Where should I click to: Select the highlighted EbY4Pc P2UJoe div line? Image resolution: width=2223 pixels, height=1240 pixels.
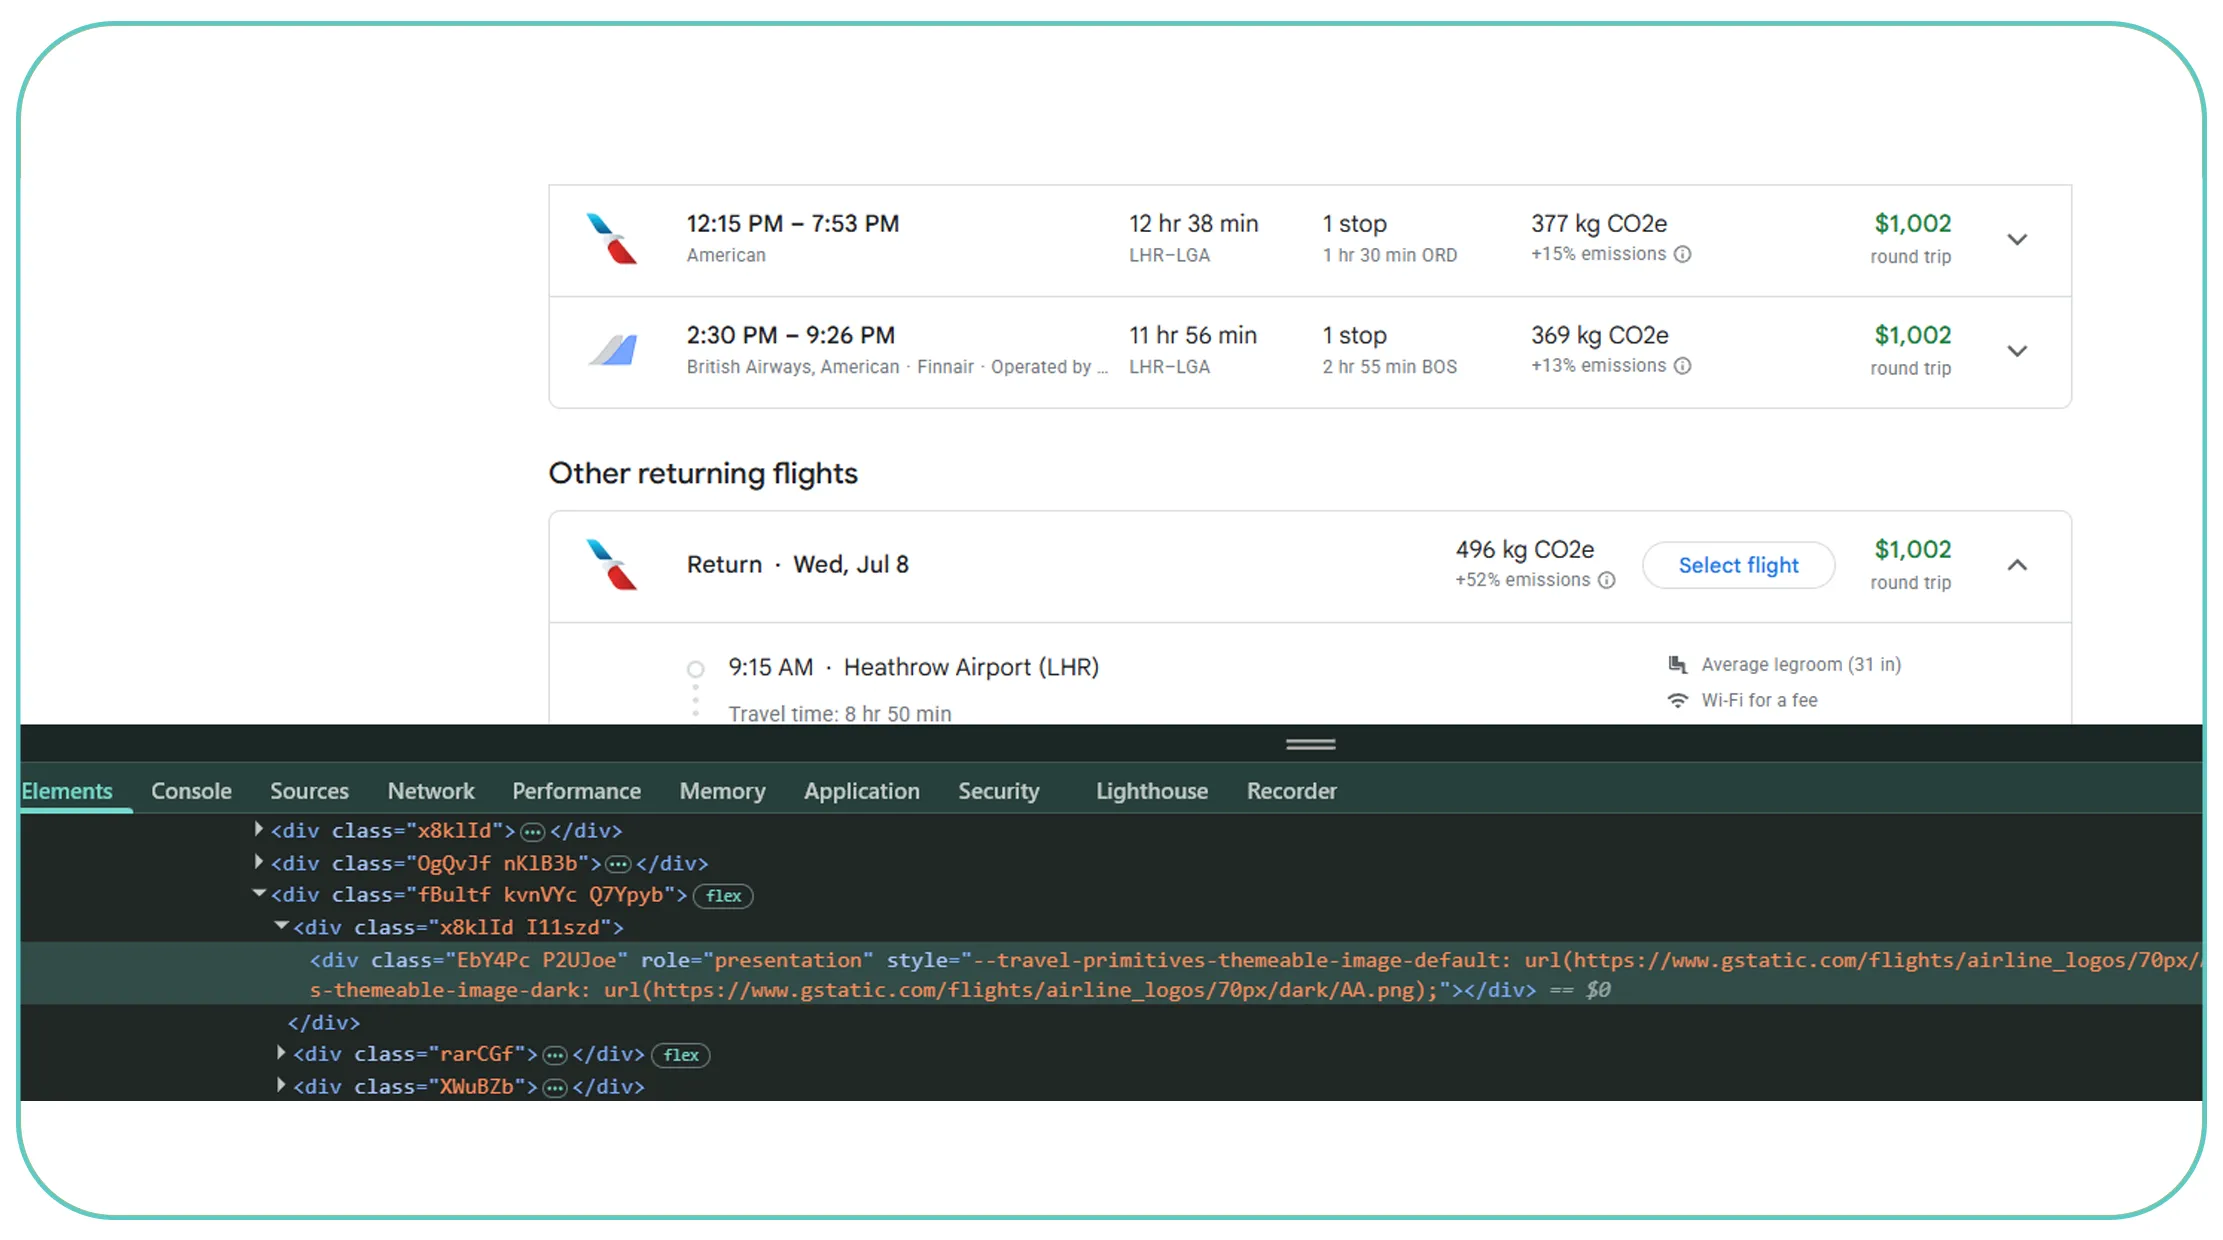[1111, 974]
